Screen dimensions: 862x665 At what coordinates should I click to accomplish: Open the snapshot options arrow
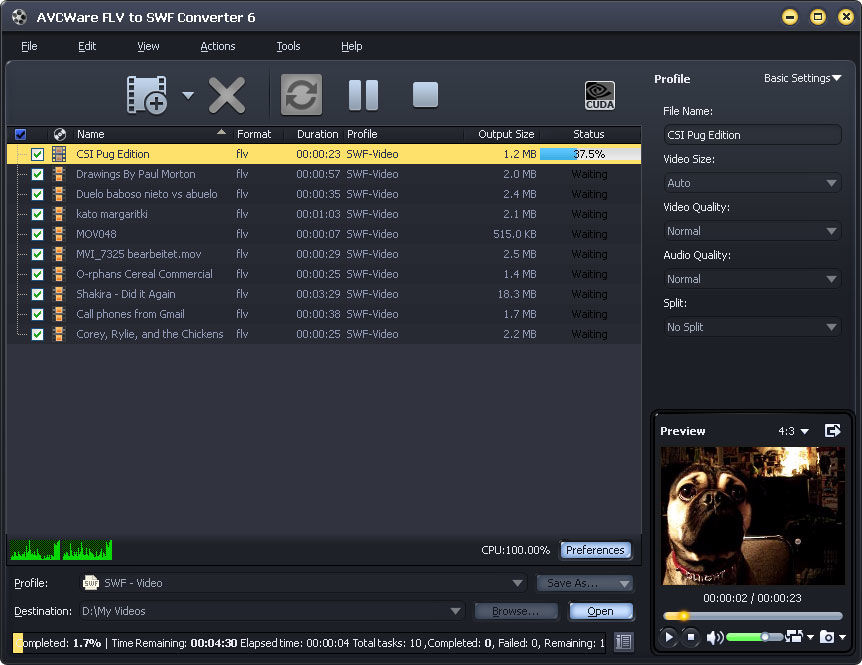tap(843, 638)
